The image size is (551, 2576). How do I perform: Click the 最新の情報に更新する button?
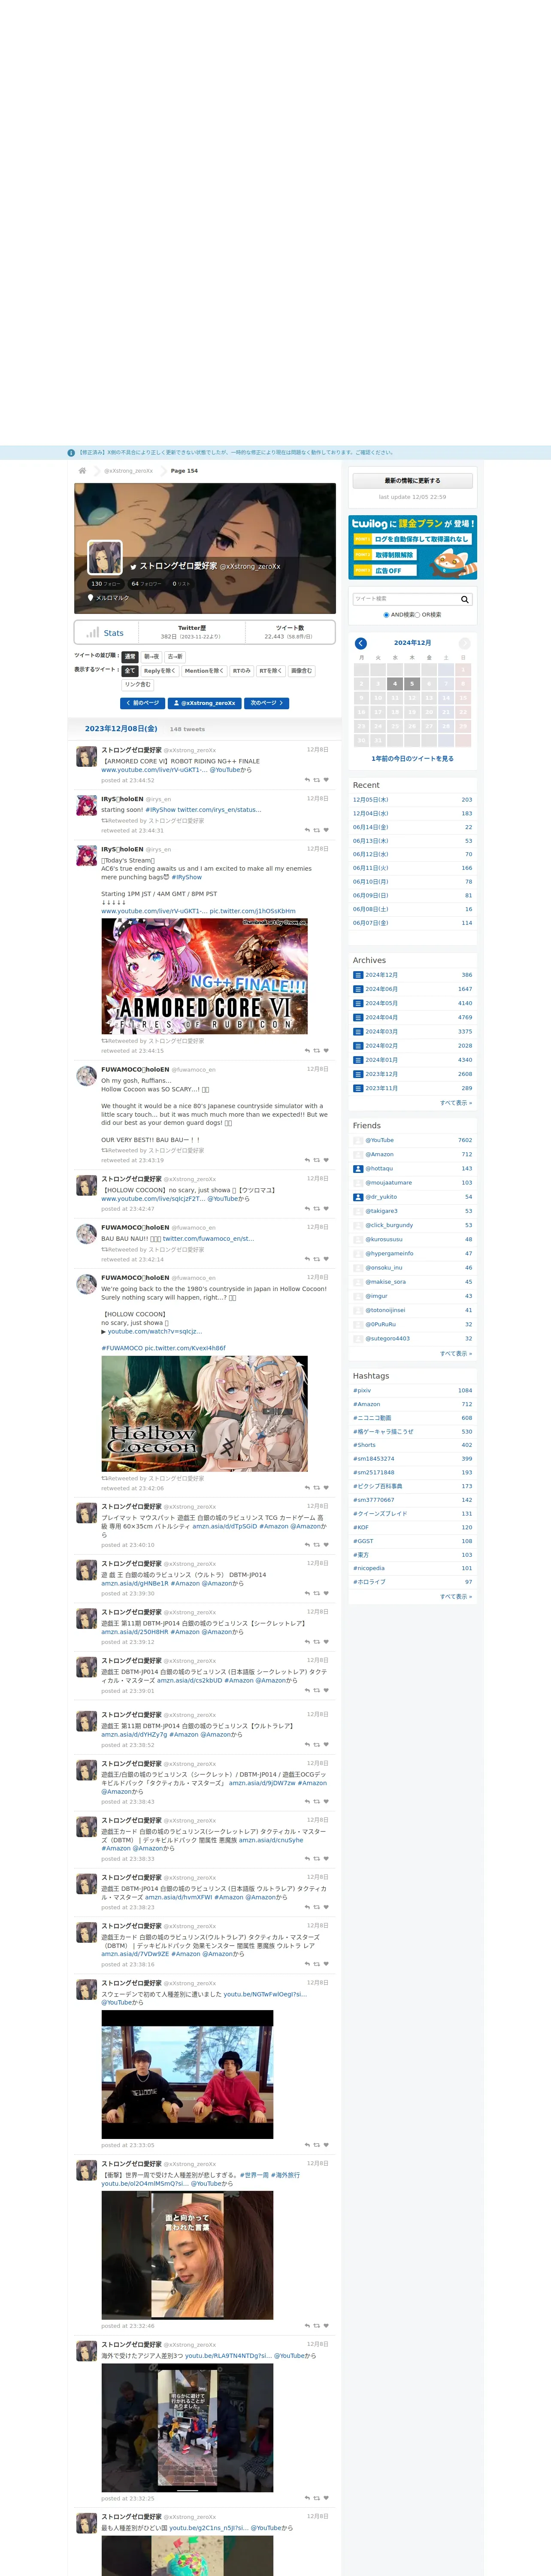pos(412,481)
